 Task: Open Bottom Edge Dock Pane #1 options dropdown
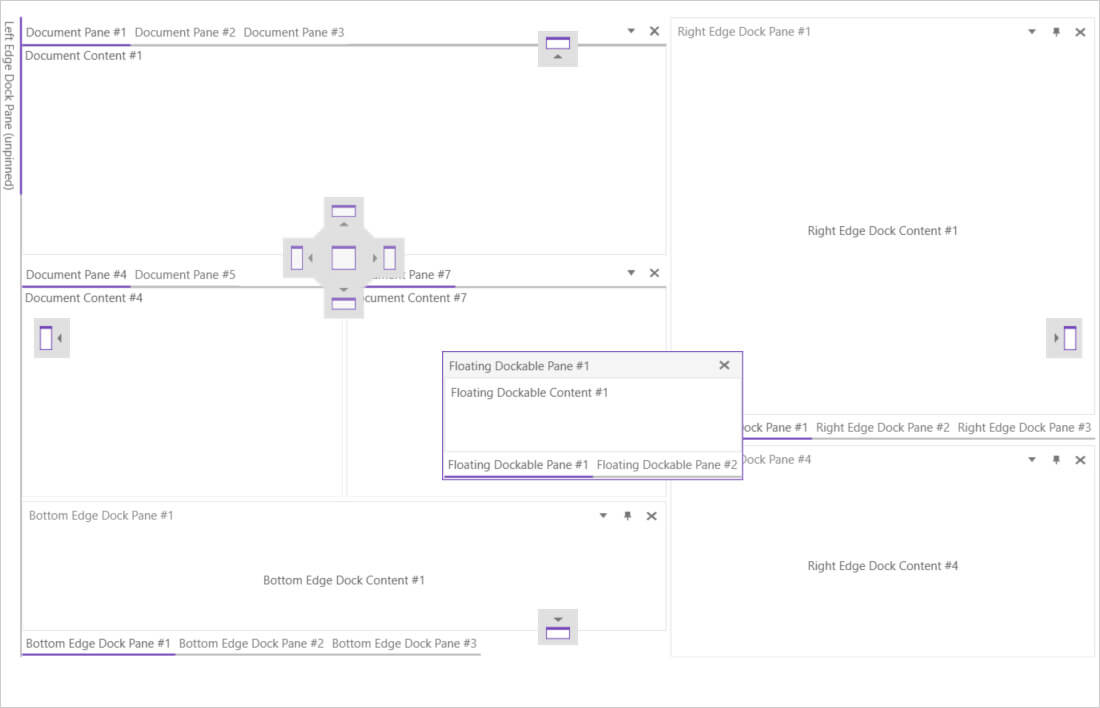(x=603, y=516)
